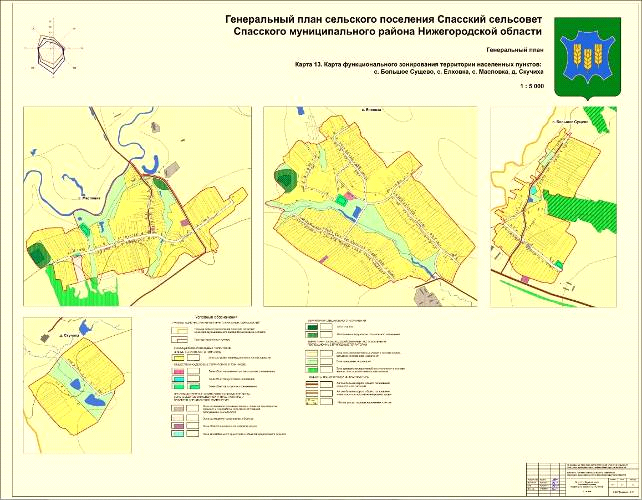The height and width of the screenshot is (500, 642).
Task: Click the purple plot at bottom of Большое Сущево map
Action: [525, 279]
